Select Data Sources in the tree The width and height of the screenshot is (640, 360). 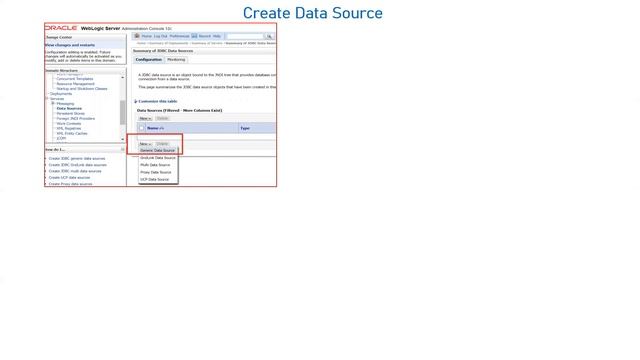point(69,109)
